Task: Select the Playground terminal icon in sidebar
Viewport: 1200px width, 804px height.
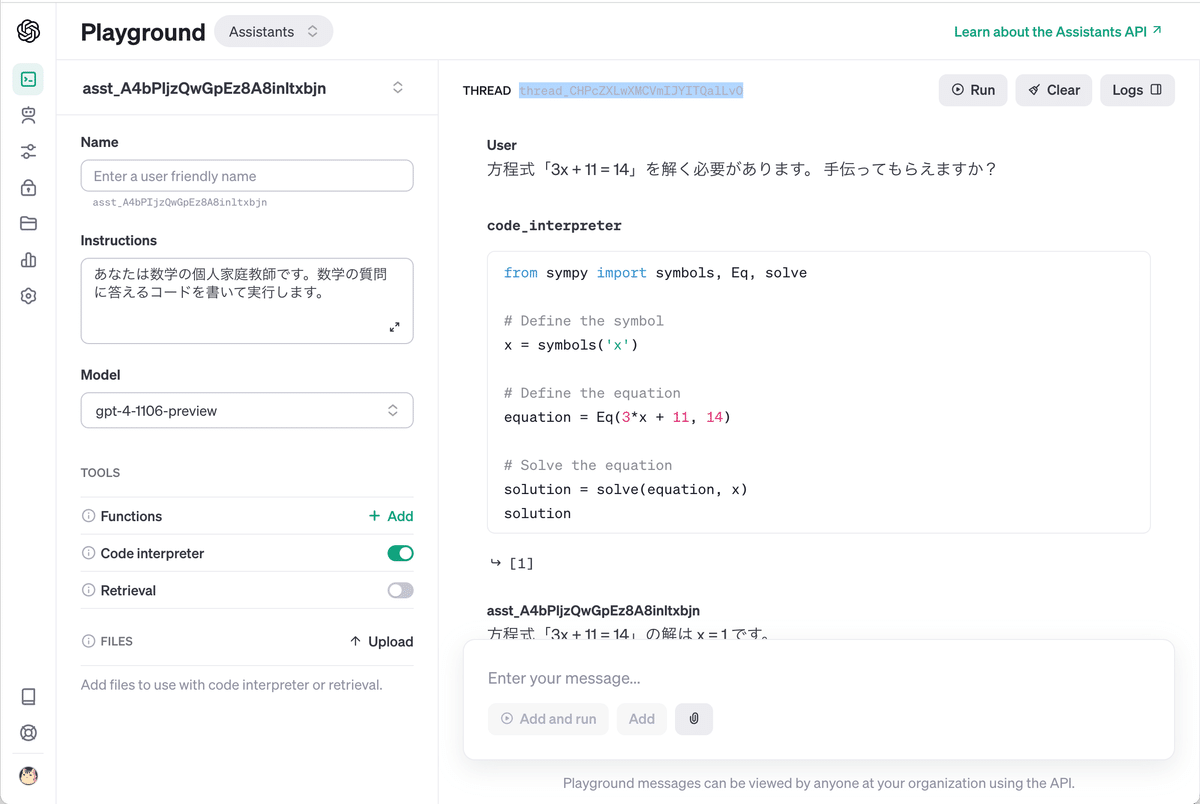Action: [28, 78]
